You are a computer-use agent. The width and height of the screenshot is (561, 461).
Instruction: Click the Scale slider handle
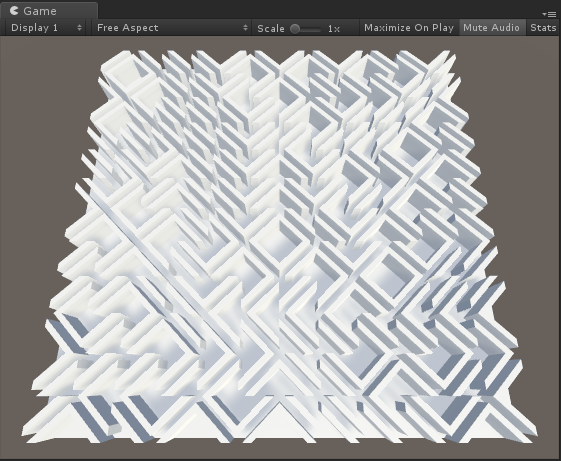[x=295, y=29]
